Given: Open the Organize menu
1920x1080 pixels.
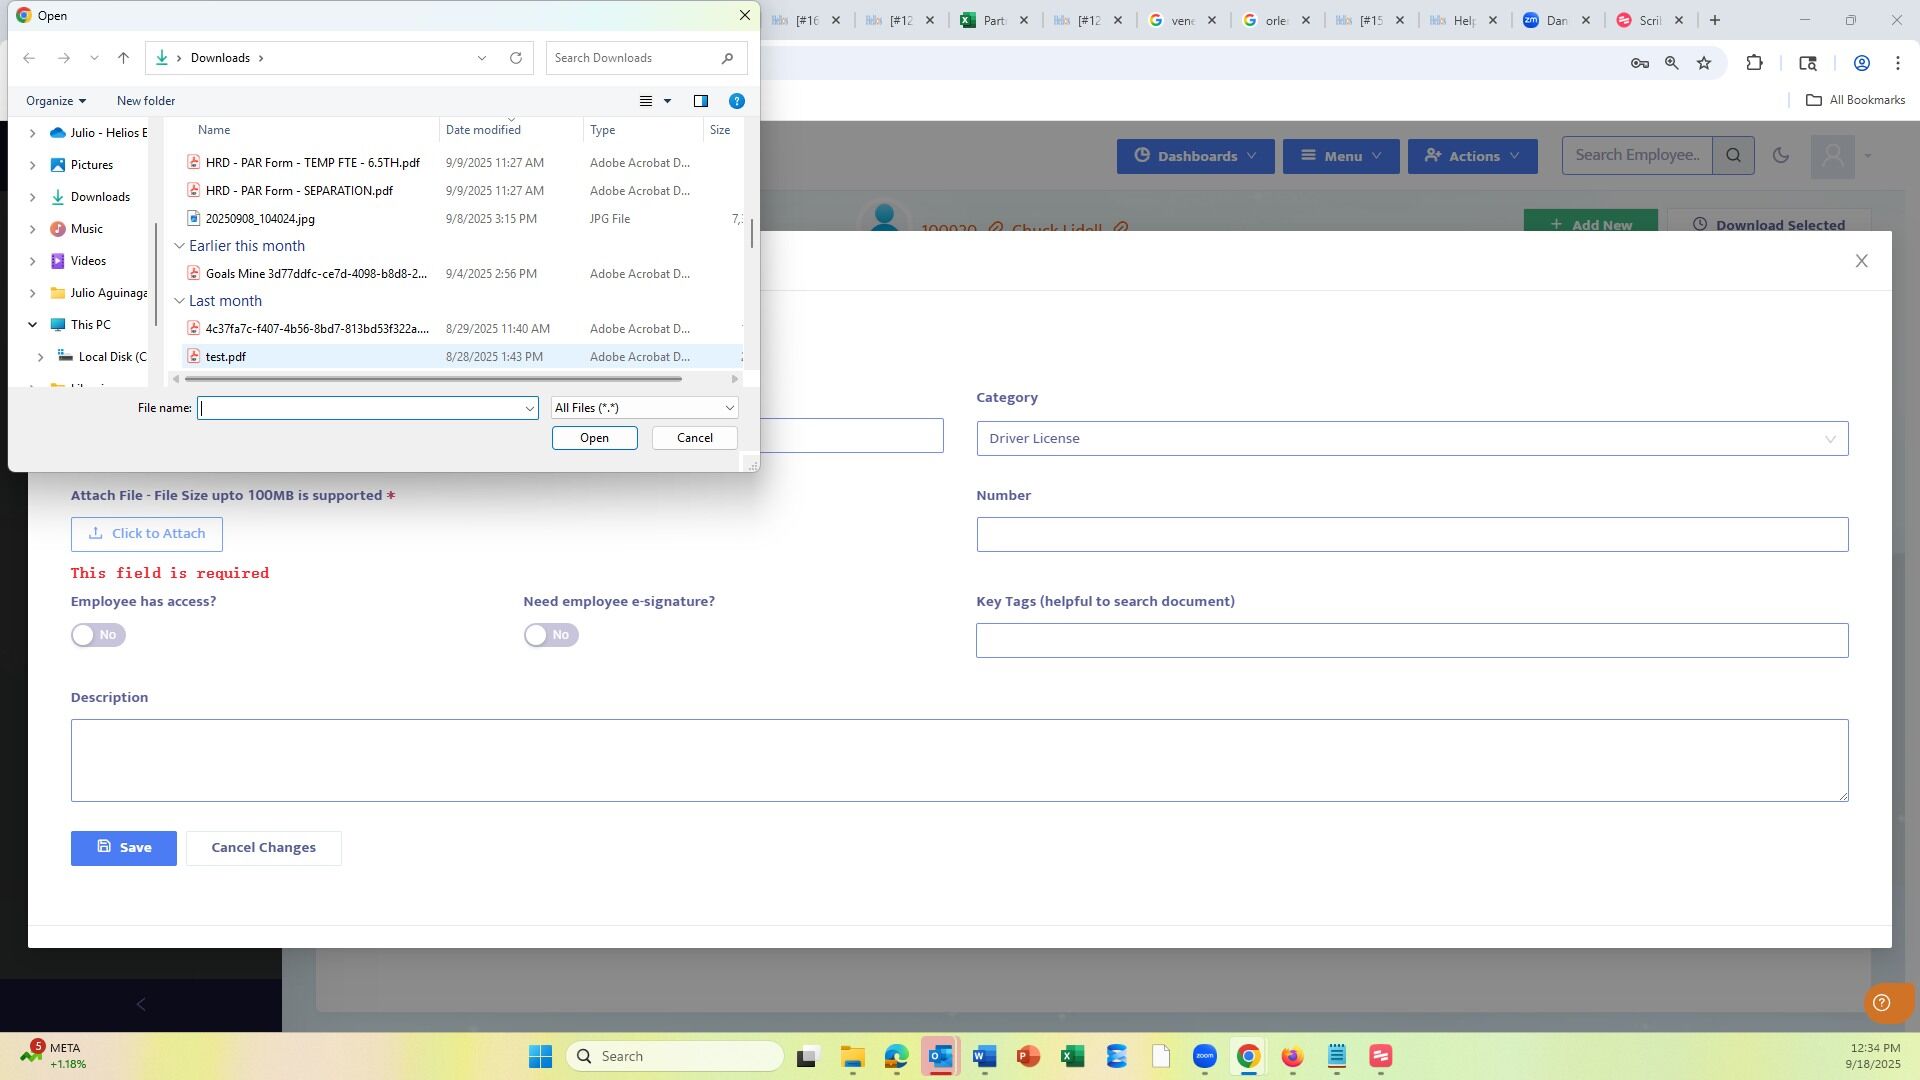Looking at the screenshot, I should pos(55,101).
